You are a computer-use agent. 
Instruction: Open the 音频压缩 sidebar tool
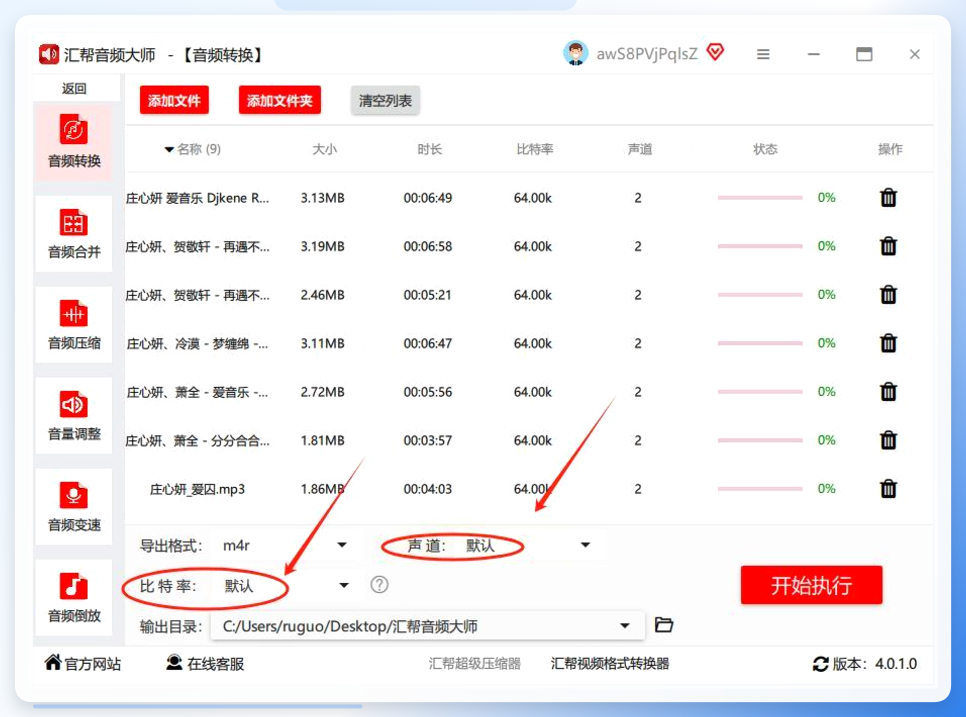click(x=73, y=325)
